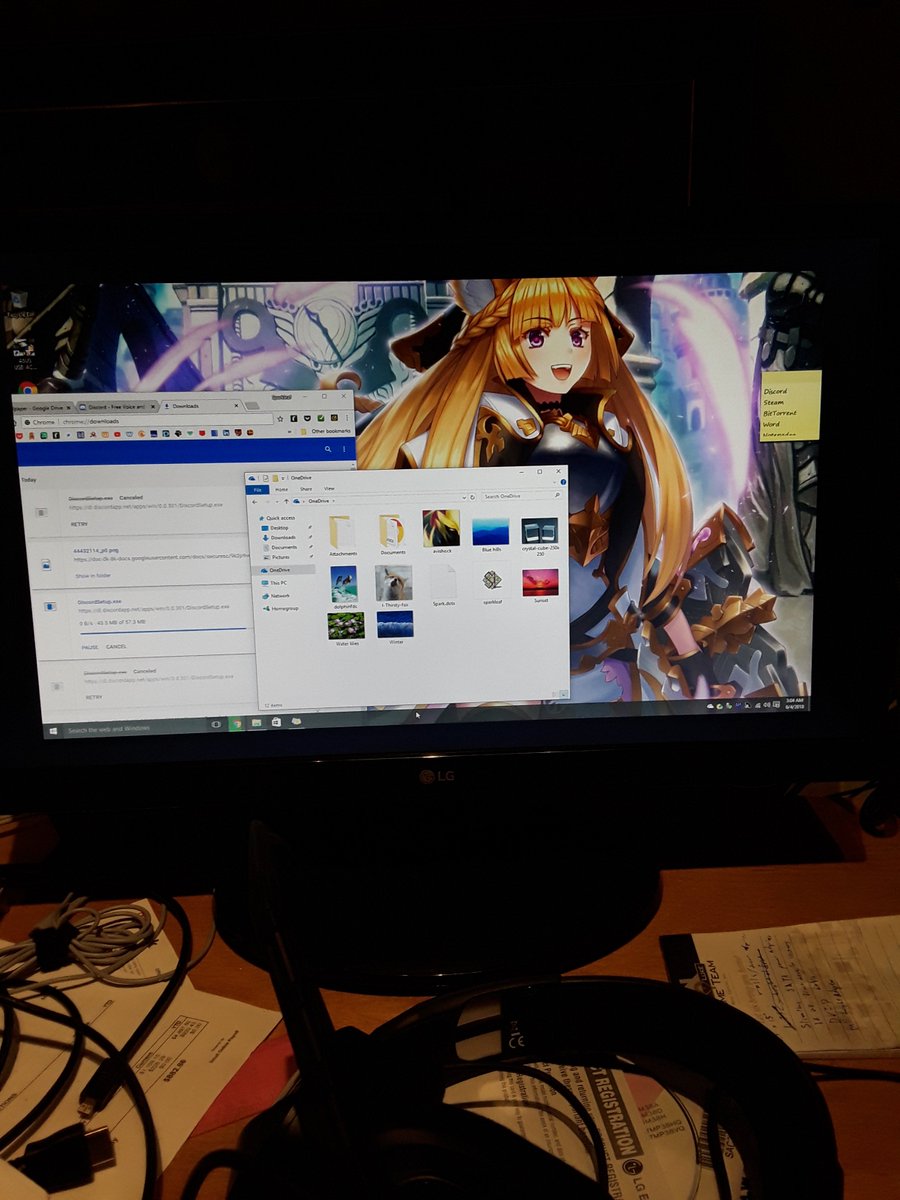
Task: Open the Home ribbon tab
Action: coord(281,489)
